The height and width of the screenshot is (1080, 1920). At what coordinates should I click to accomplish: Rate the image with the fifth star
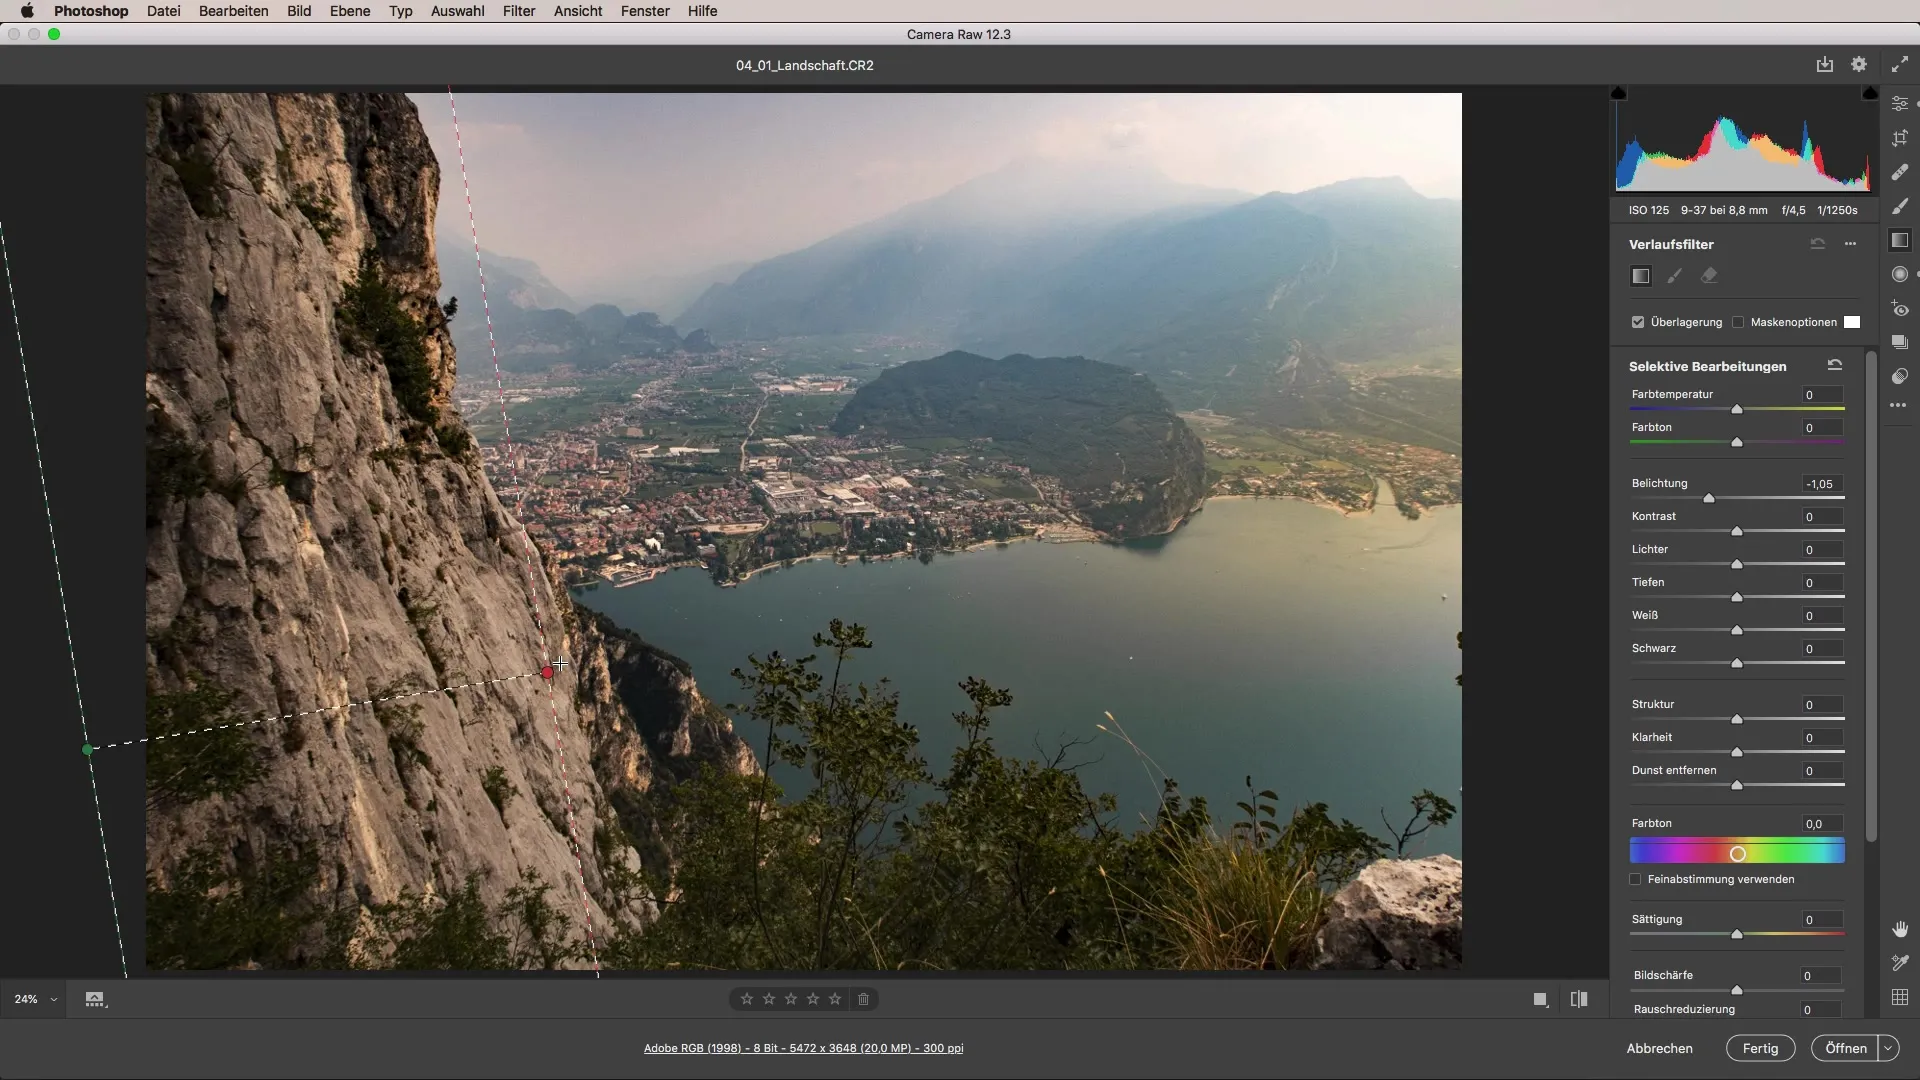point(835,999)
